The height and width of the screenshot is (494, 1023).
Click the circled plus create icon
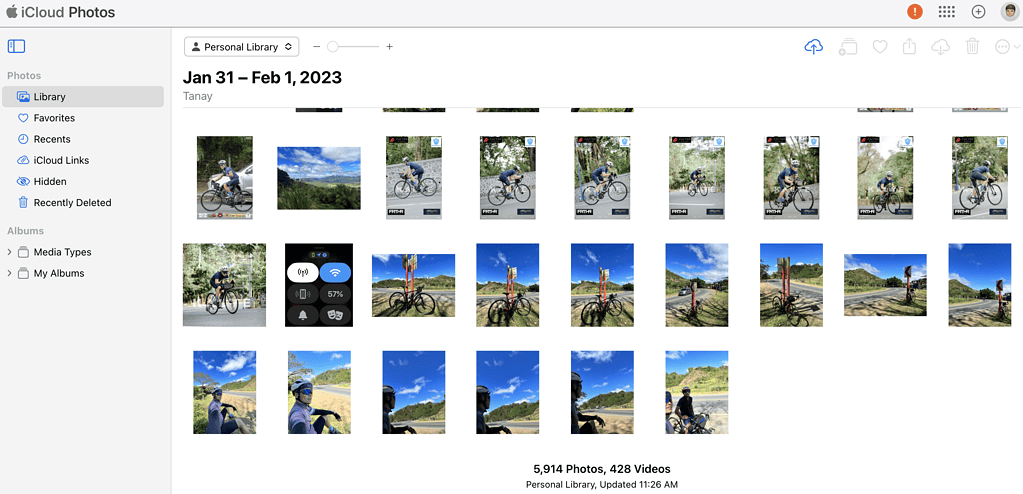[978, 12]
